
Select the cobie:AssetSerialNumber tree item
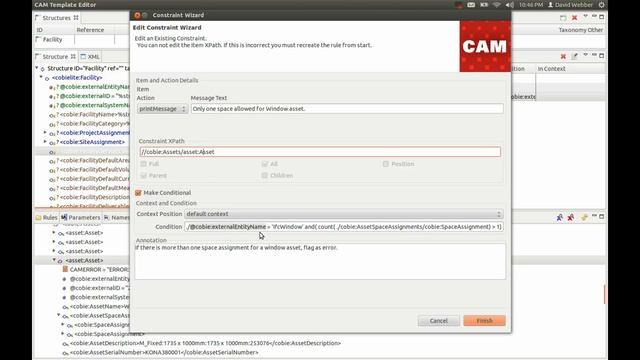(164, 352)
